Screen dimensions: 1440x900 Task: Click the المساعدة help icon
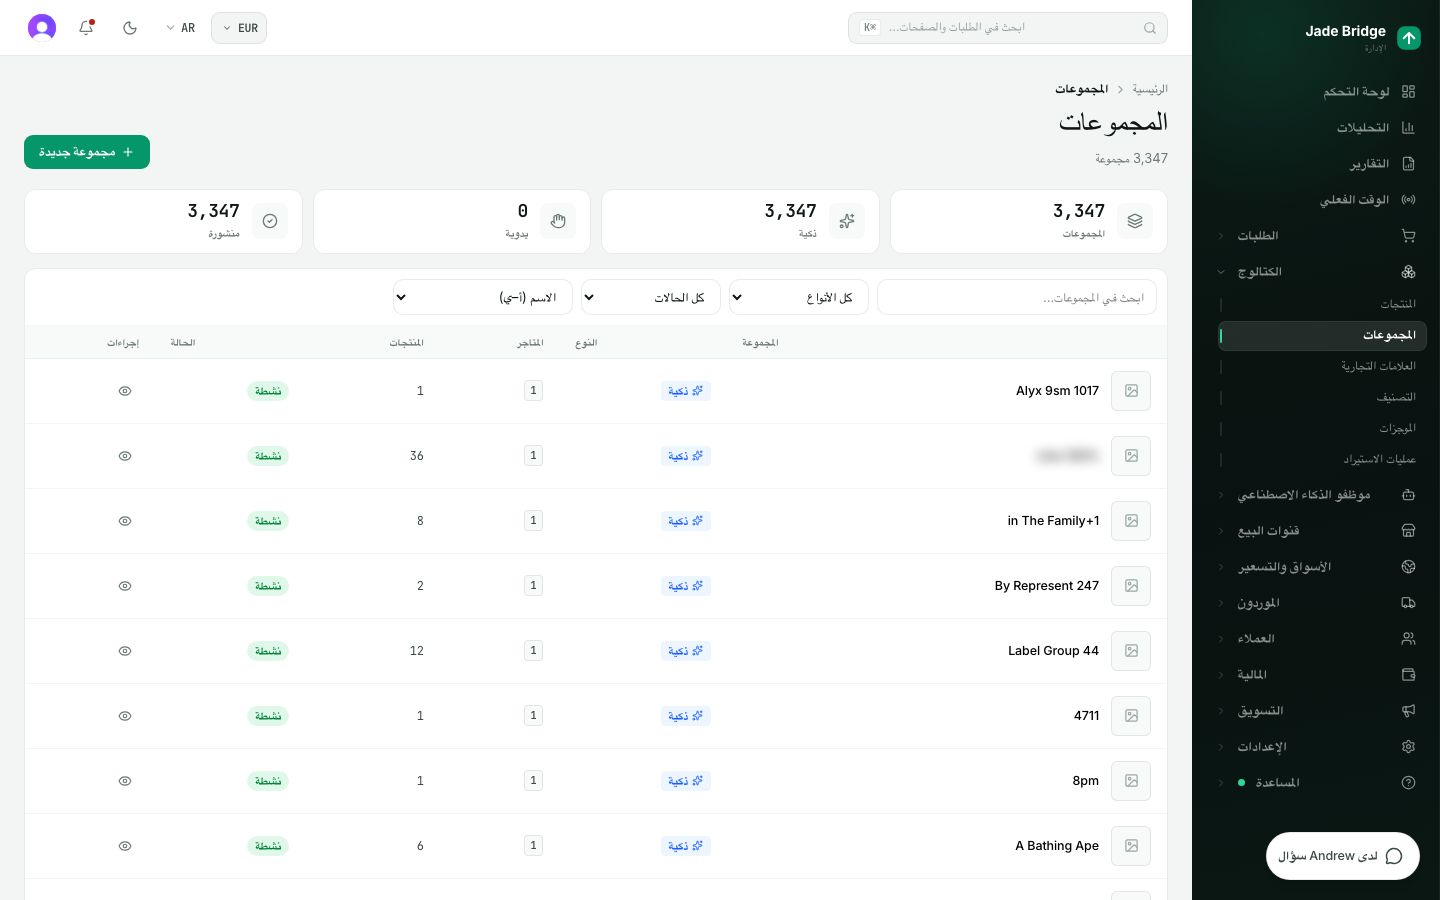[x=1408, y=783]
